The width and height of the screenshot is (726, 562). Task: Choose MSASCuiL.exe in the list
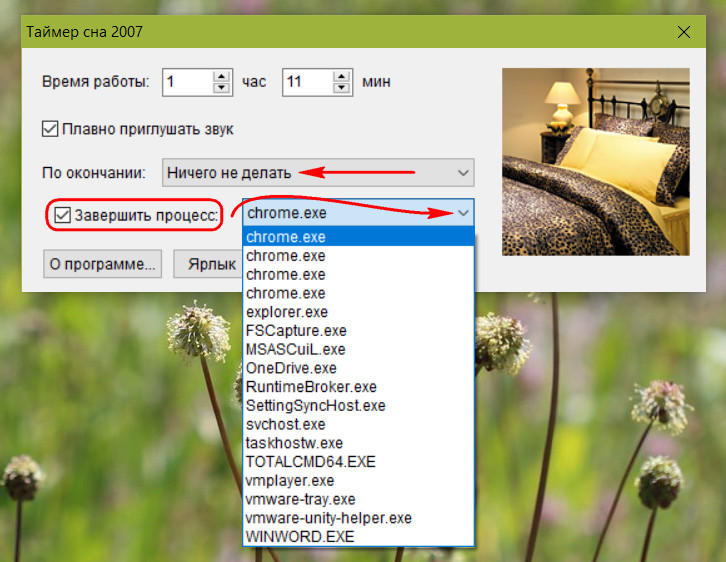click(x=358, y=349)
